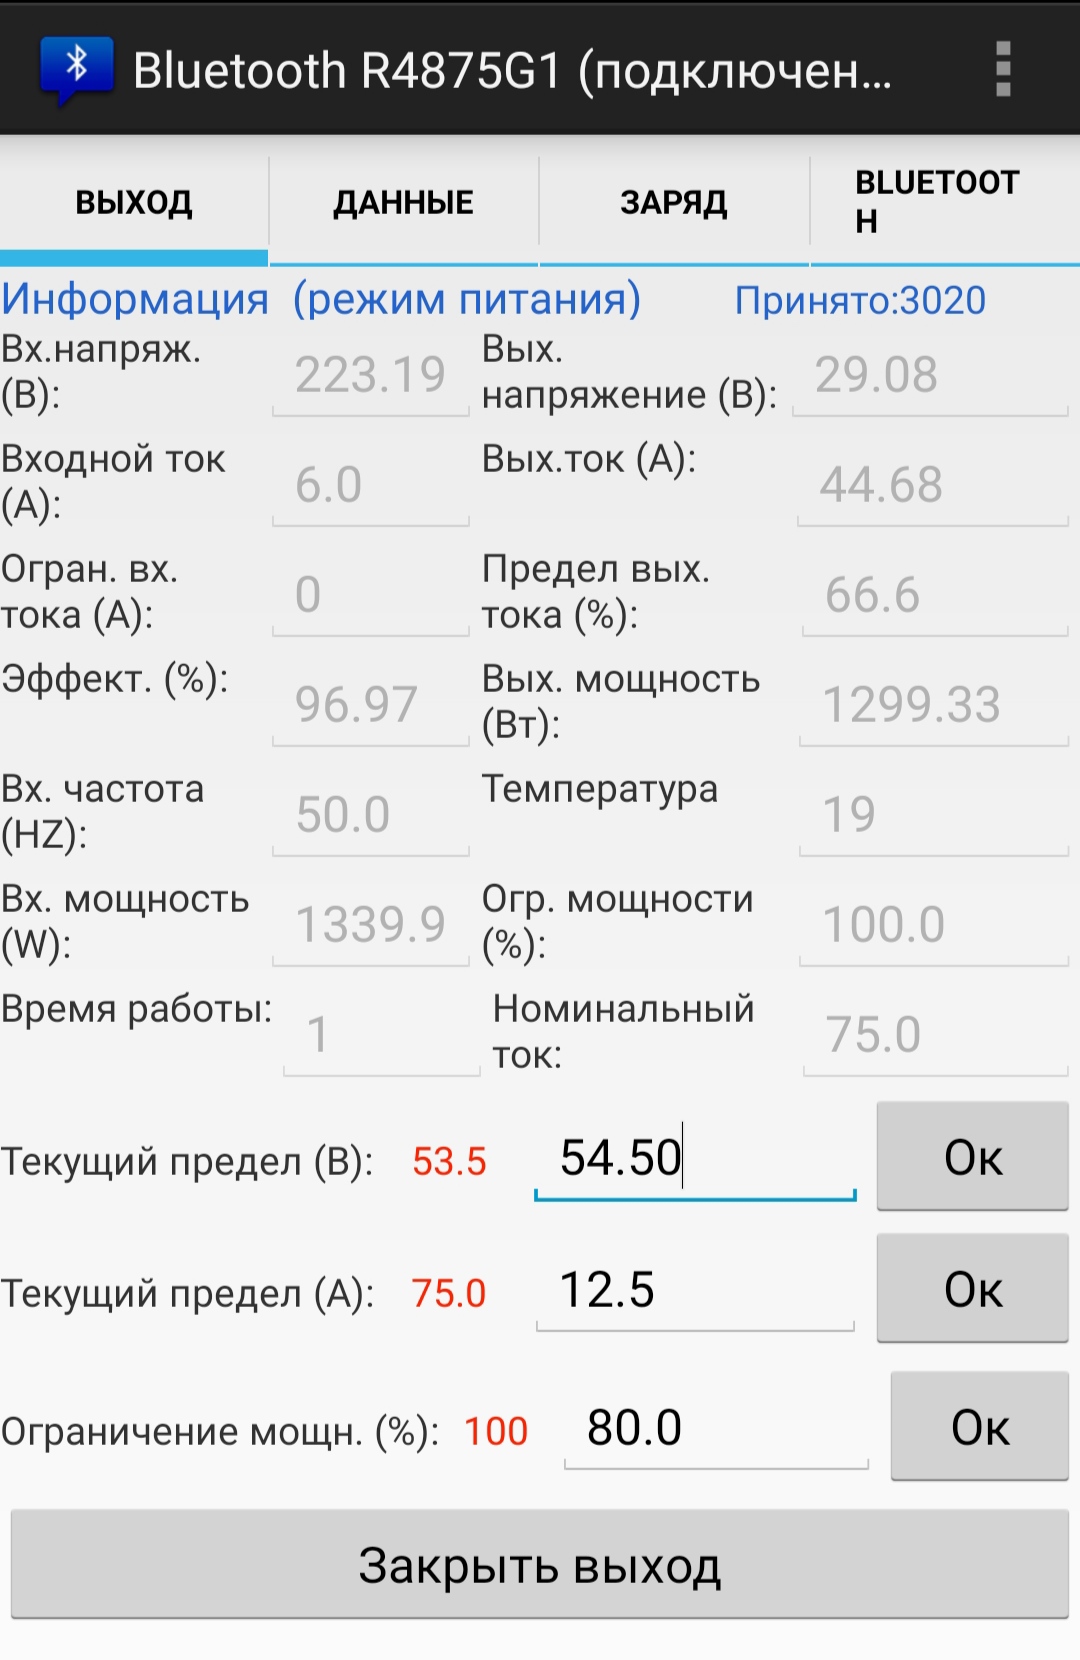Image resolution: width=1080 pixels, height=1660 pixels.
Task: Open the three-dot overflow menu
Action: coord(1003,69)
